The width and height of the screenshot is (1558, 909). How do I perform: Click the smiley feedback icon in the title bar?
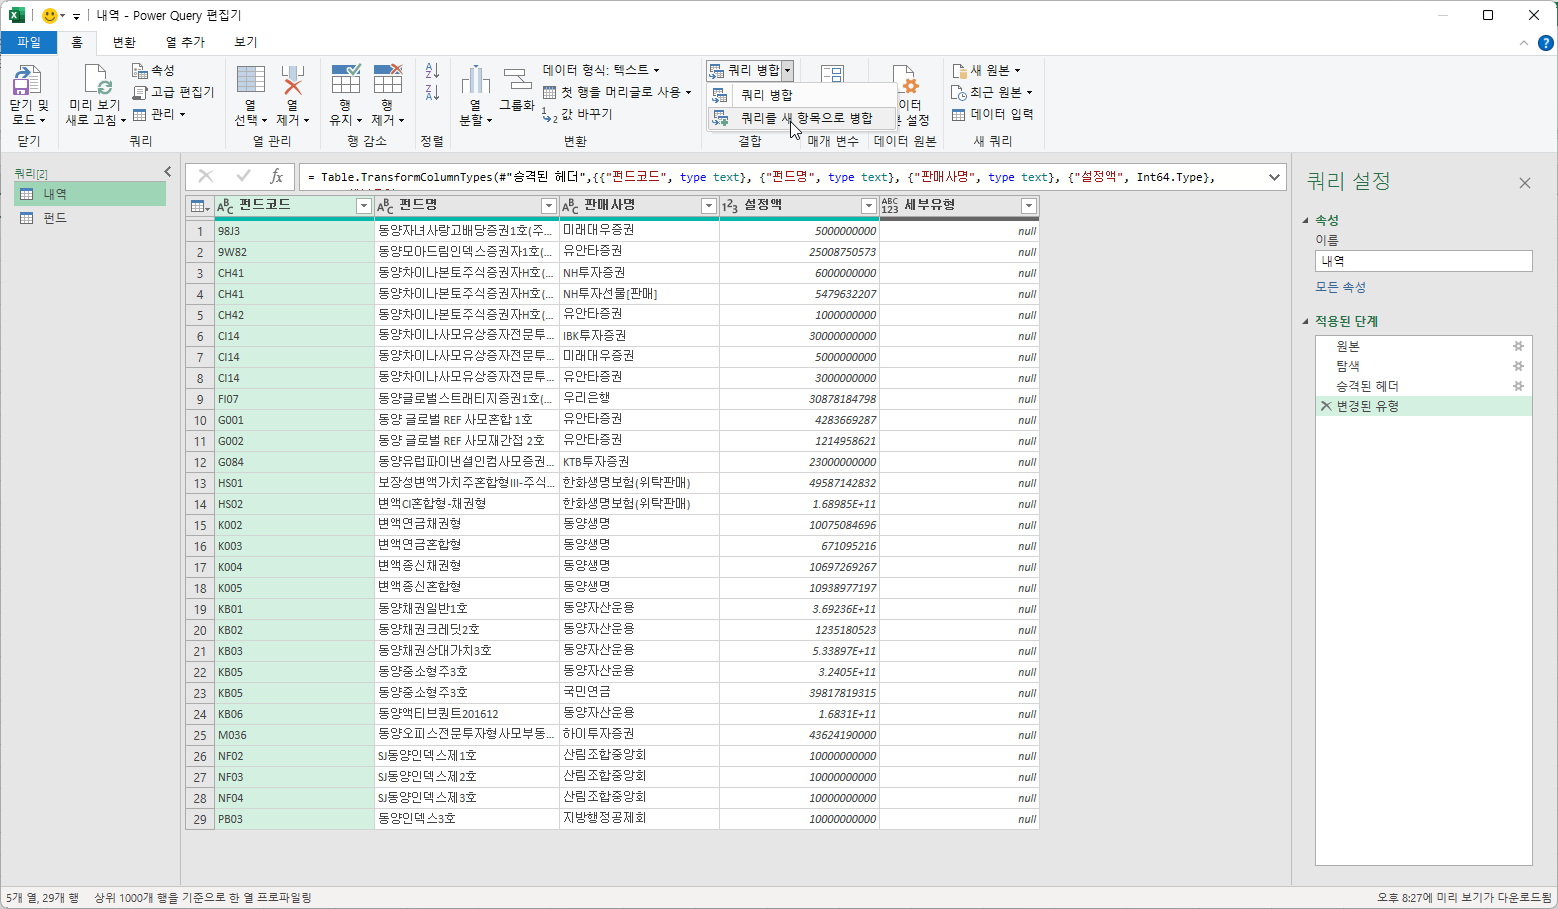point(50,15)
